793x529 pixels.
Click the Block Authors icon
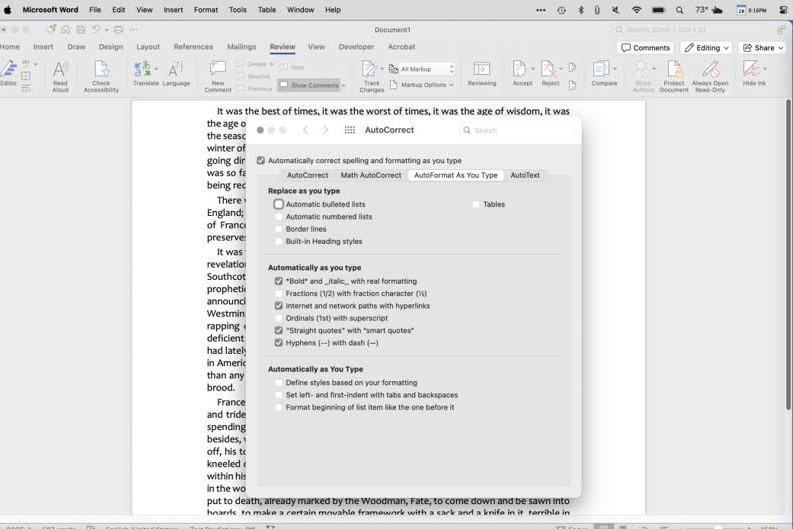click(x=642, y=69)
